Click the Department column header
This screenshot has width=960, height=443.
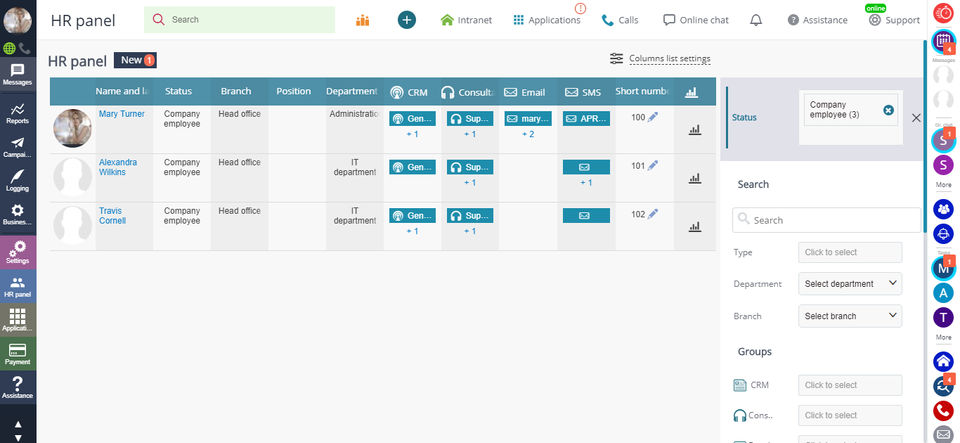click(351, 91)
